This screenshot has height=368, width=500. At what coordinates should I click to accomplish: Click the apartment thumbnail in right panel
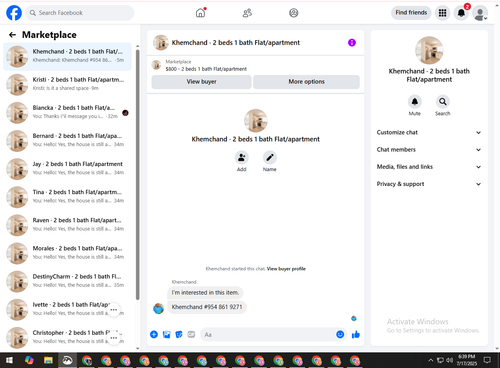point(429,50)
